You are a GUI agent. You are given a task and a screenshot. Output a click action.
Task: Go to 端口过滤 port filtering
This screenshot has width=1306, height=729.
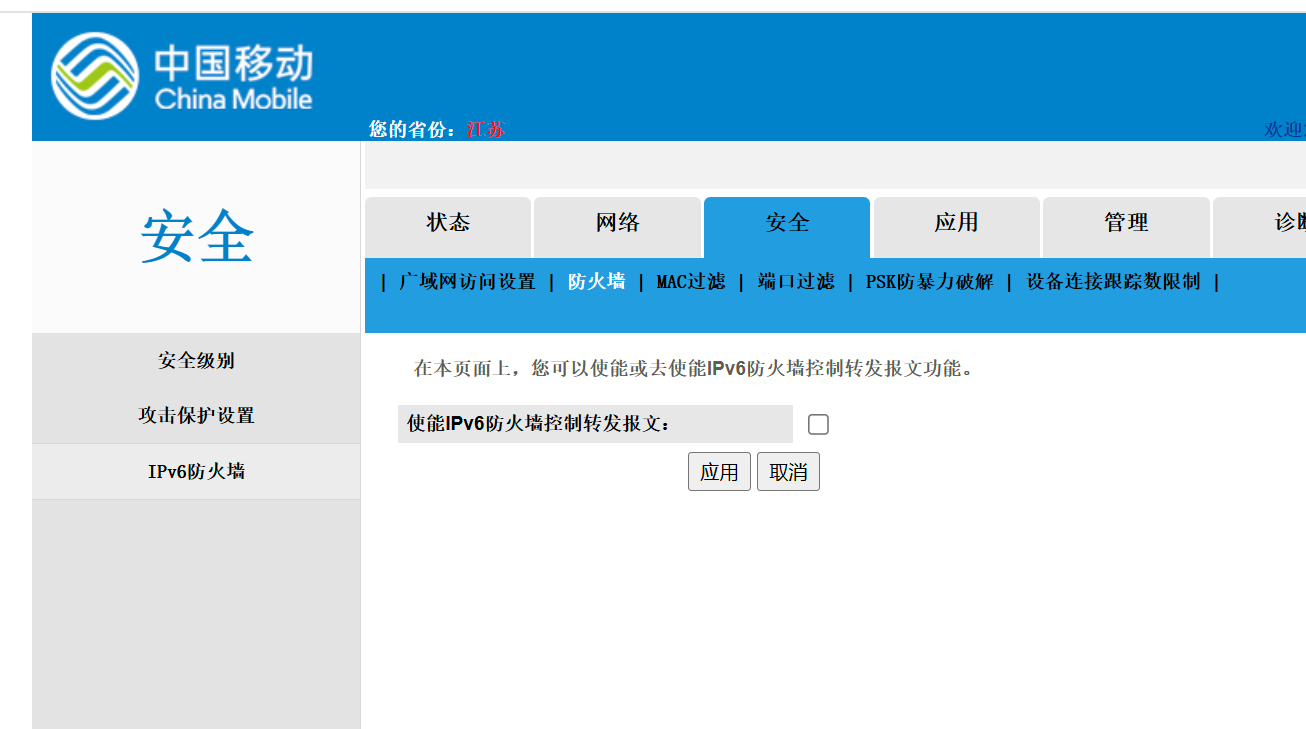(x=796, y=282)
